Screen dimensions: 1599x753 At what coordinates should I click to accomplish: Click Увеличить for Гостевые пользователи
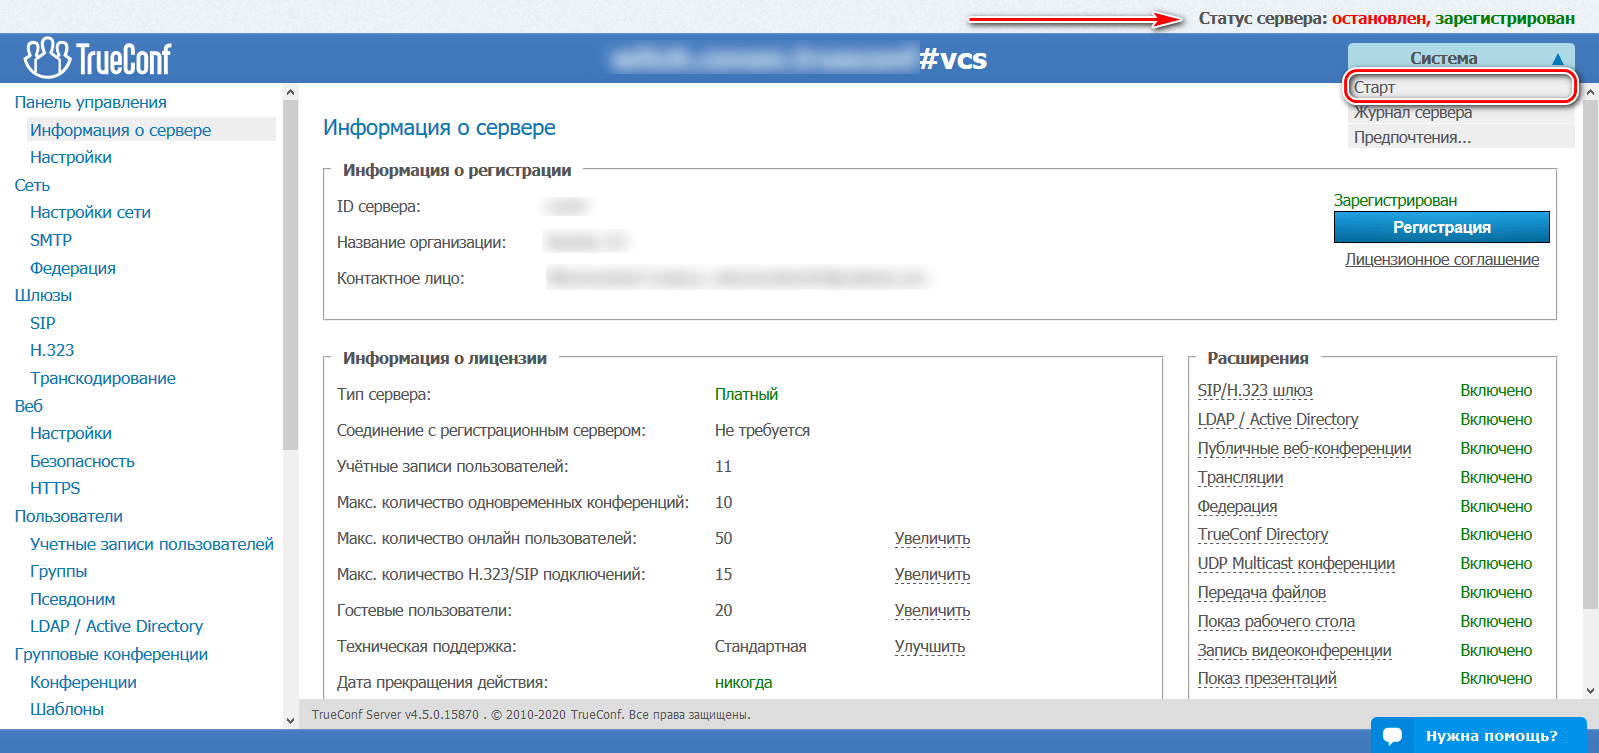pos(932,610)
